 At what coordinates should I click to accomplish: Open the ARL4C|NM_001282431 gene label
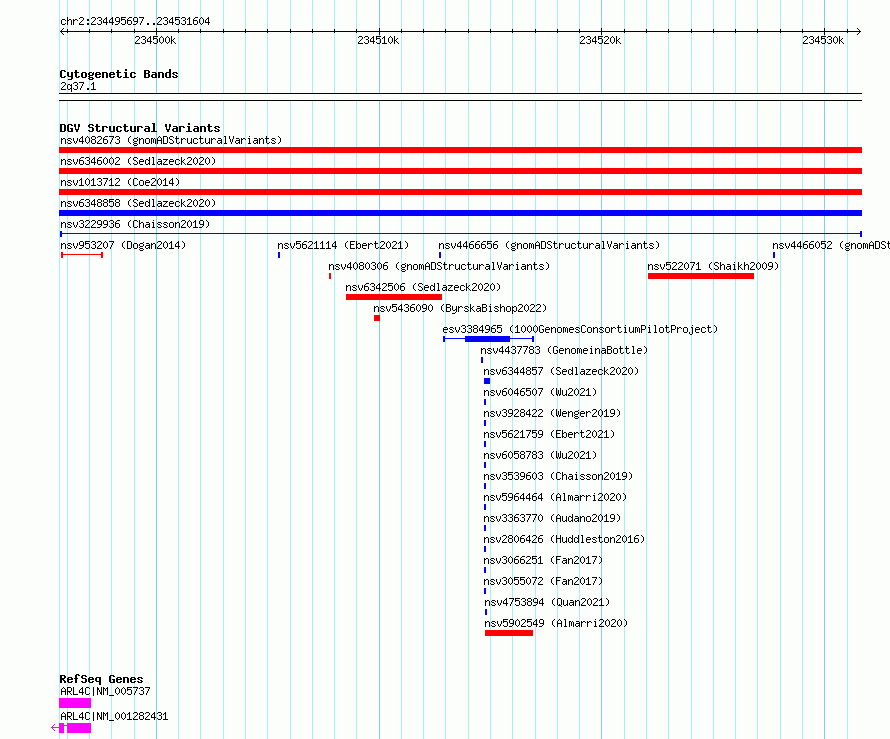pos(114,716)
